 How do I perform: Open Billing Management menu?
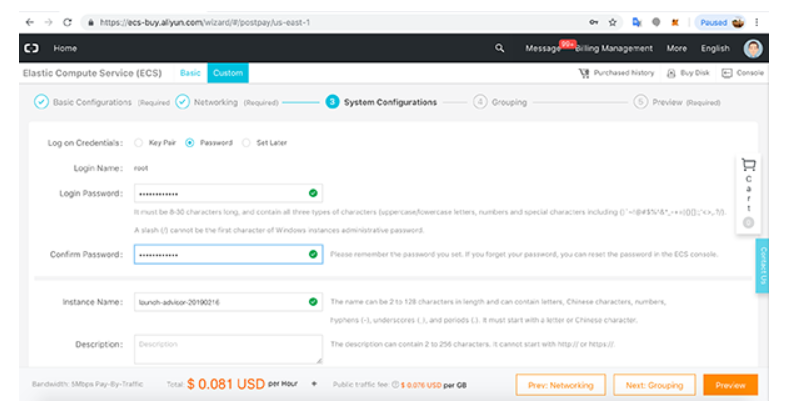(614, 48)
